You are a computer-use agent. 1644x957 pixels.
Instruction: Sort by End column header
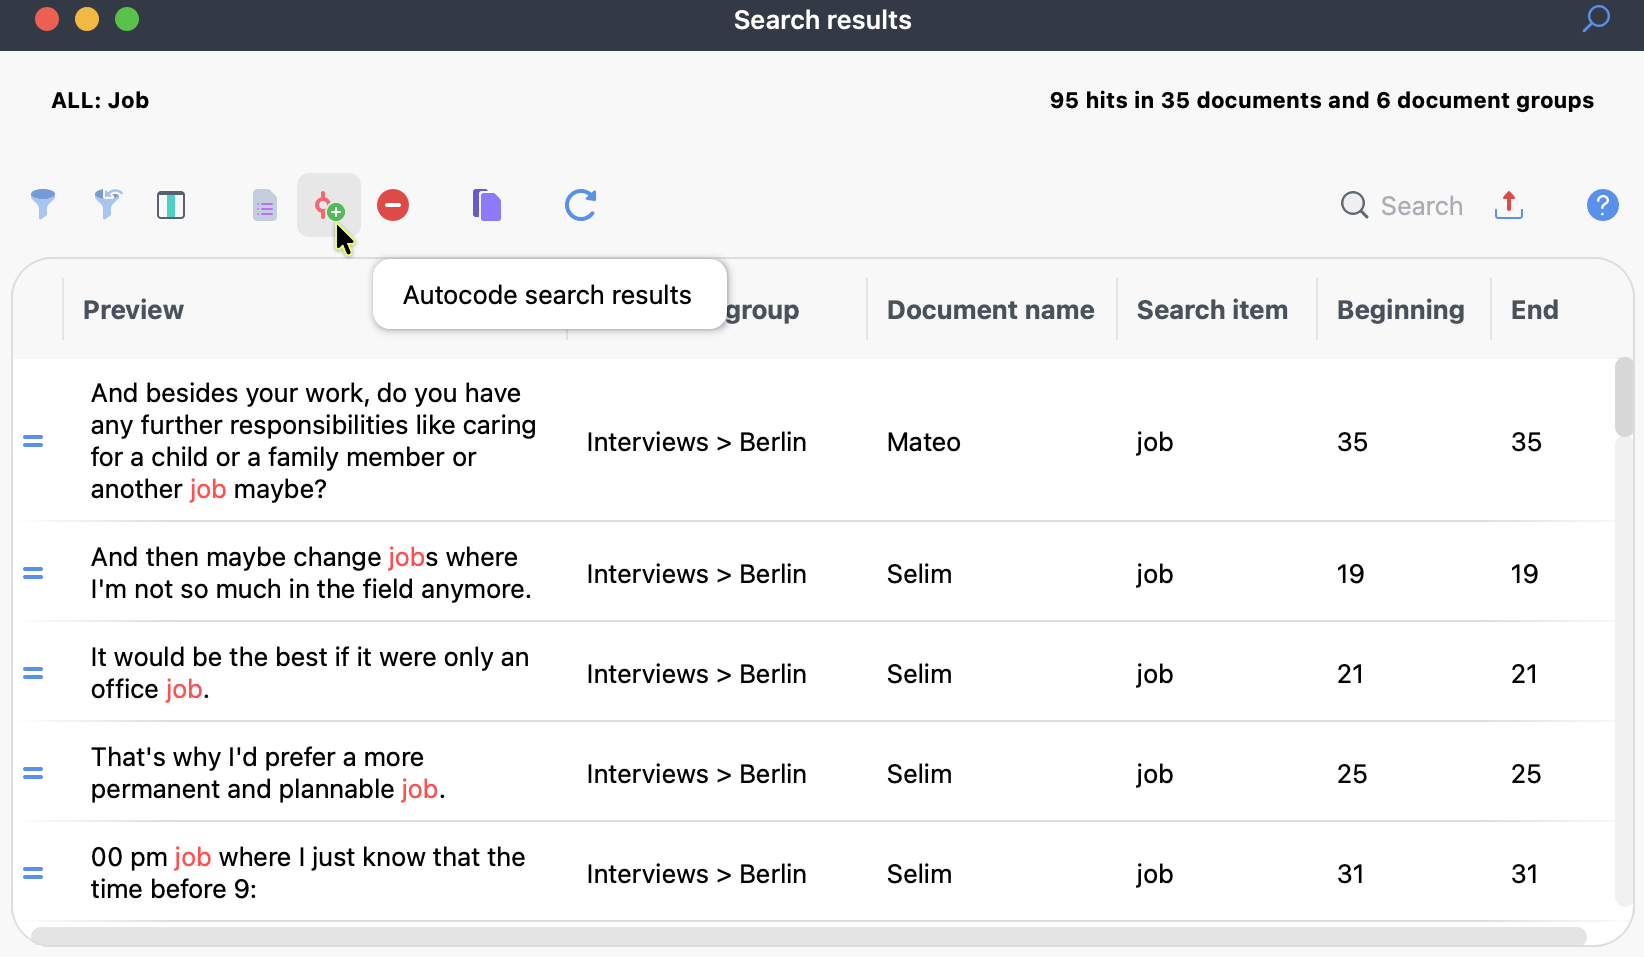tap(1534, 310)
